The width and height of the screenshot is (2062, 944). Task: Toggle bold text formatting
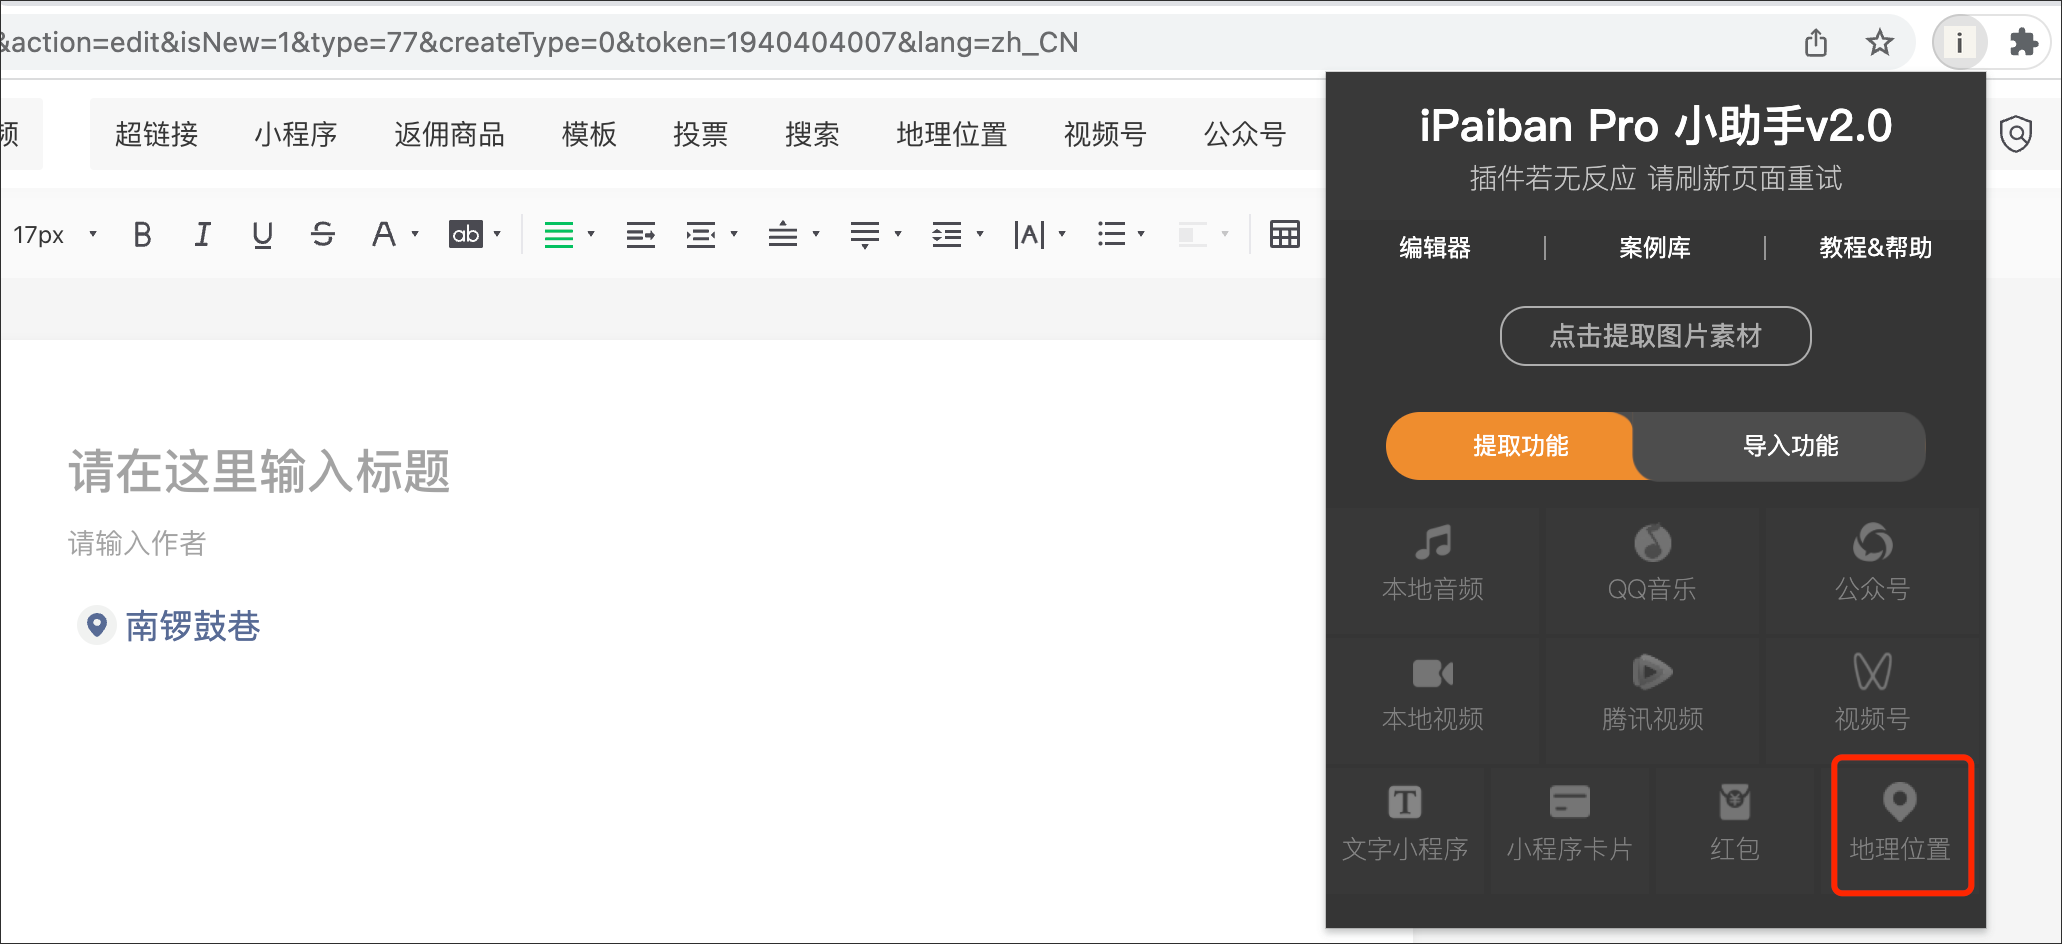click(142, 235)
